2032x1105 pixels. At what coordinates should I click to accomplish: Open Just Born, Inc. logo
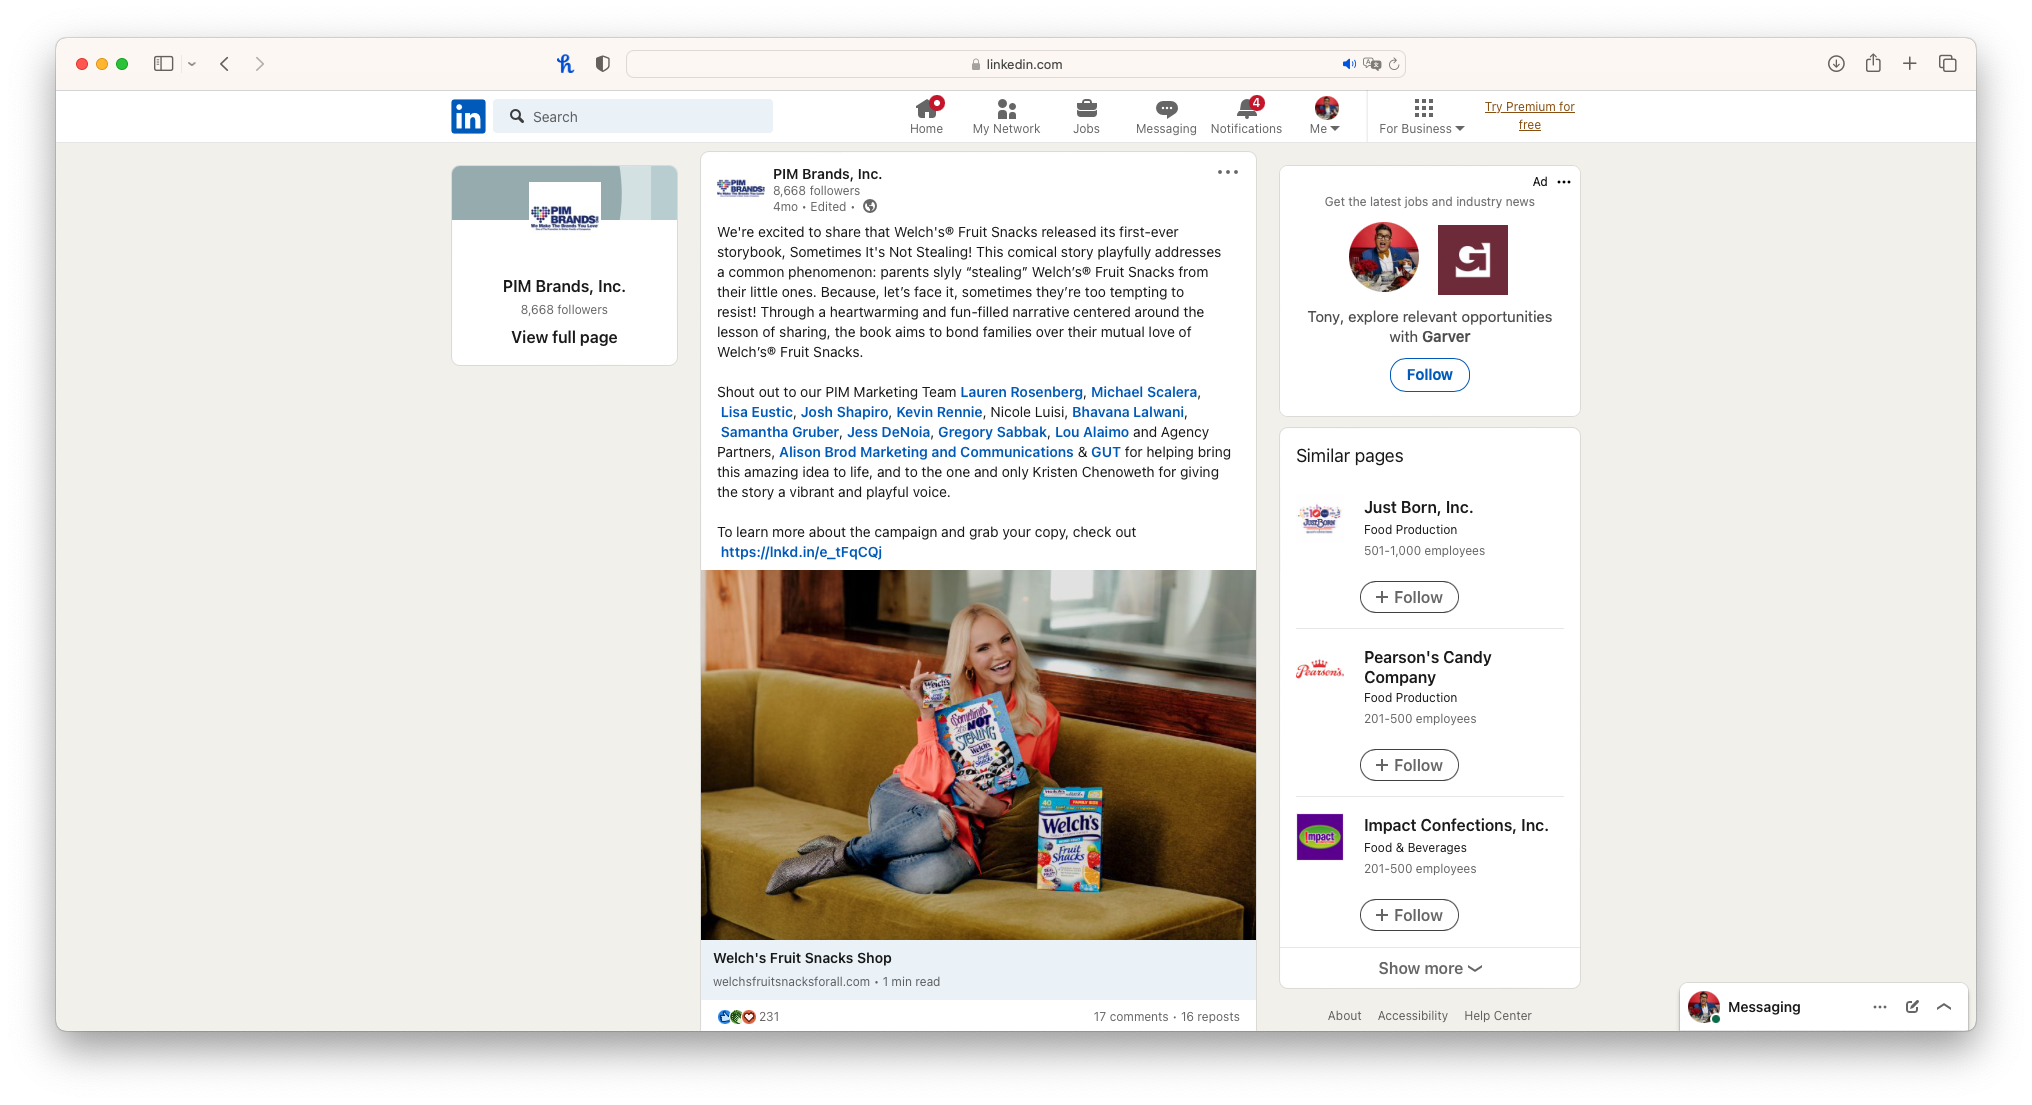click(x=1320, y=520)
